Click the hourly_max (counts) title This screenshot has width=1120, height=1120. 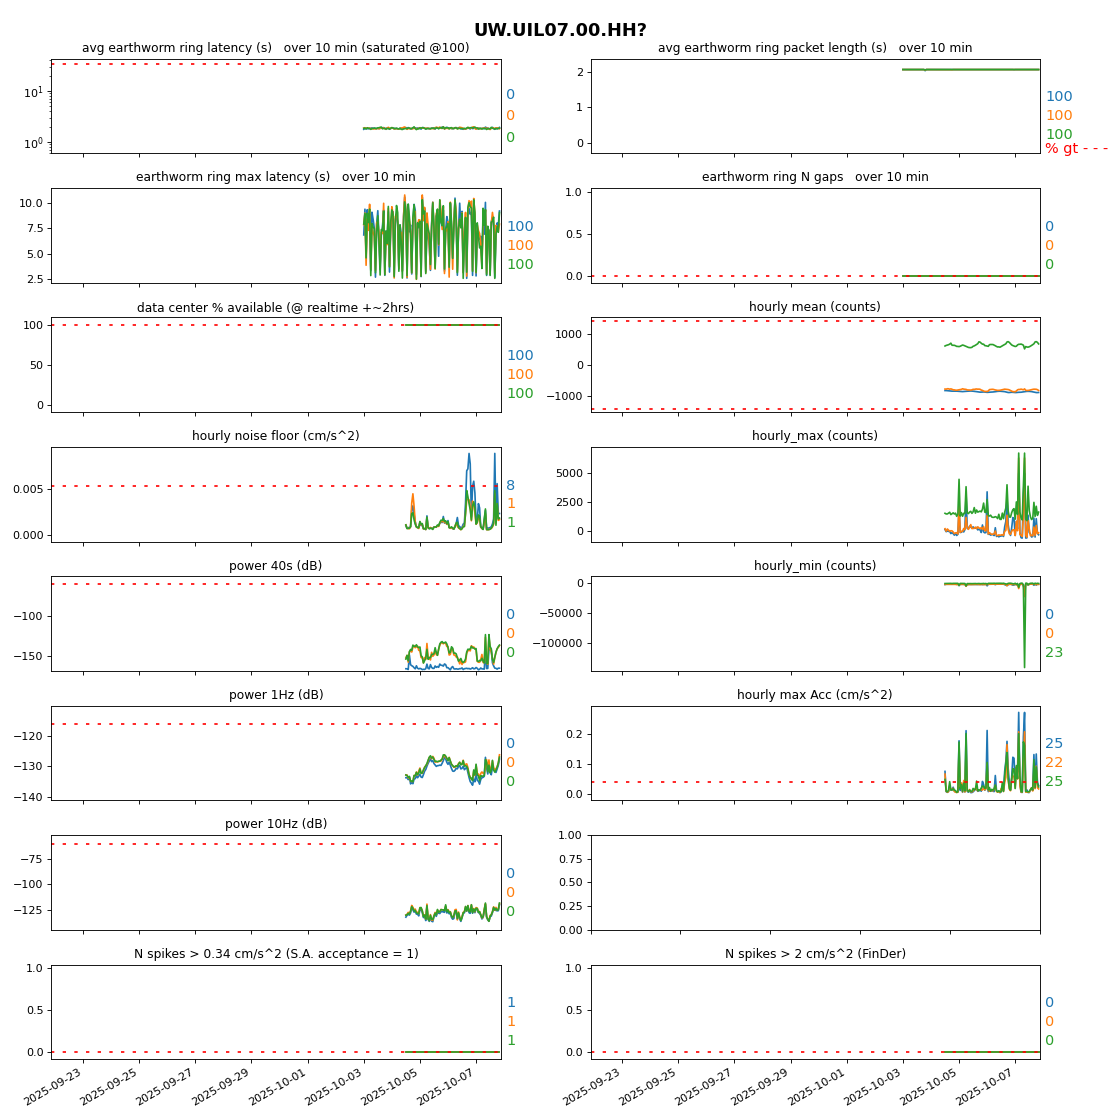tap(815, 436)
